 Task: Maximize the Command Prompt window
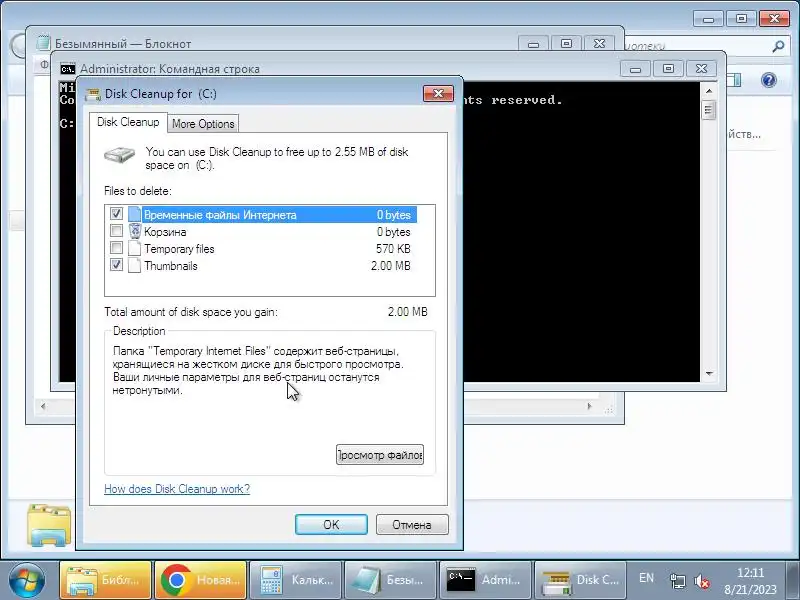coord(668,69)
